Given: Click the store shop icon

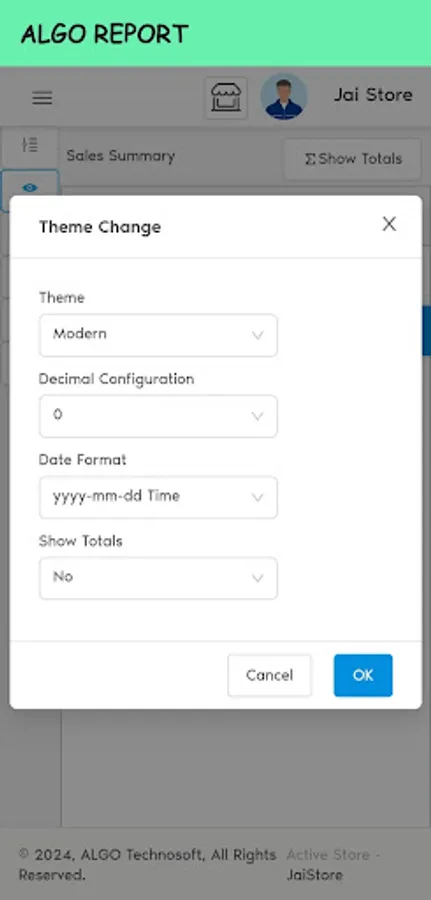Looking at the screenshot, I should pyautogui.click(x=226, y=98).
